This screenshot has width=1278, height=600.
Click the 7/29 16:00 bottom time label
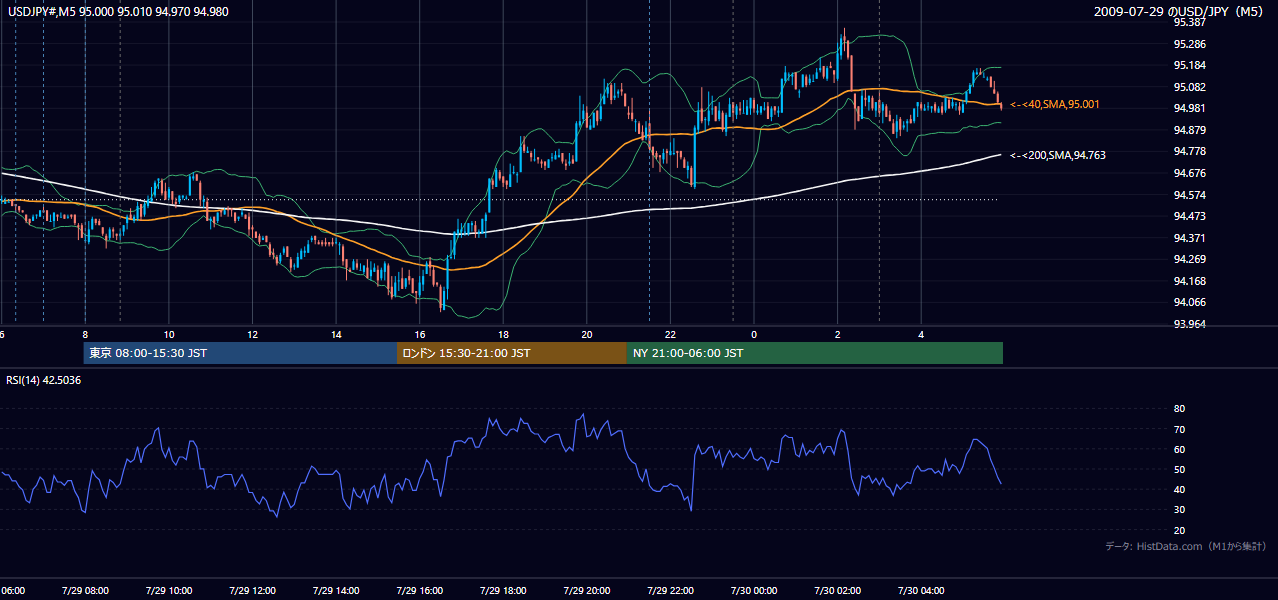point(419,590)
